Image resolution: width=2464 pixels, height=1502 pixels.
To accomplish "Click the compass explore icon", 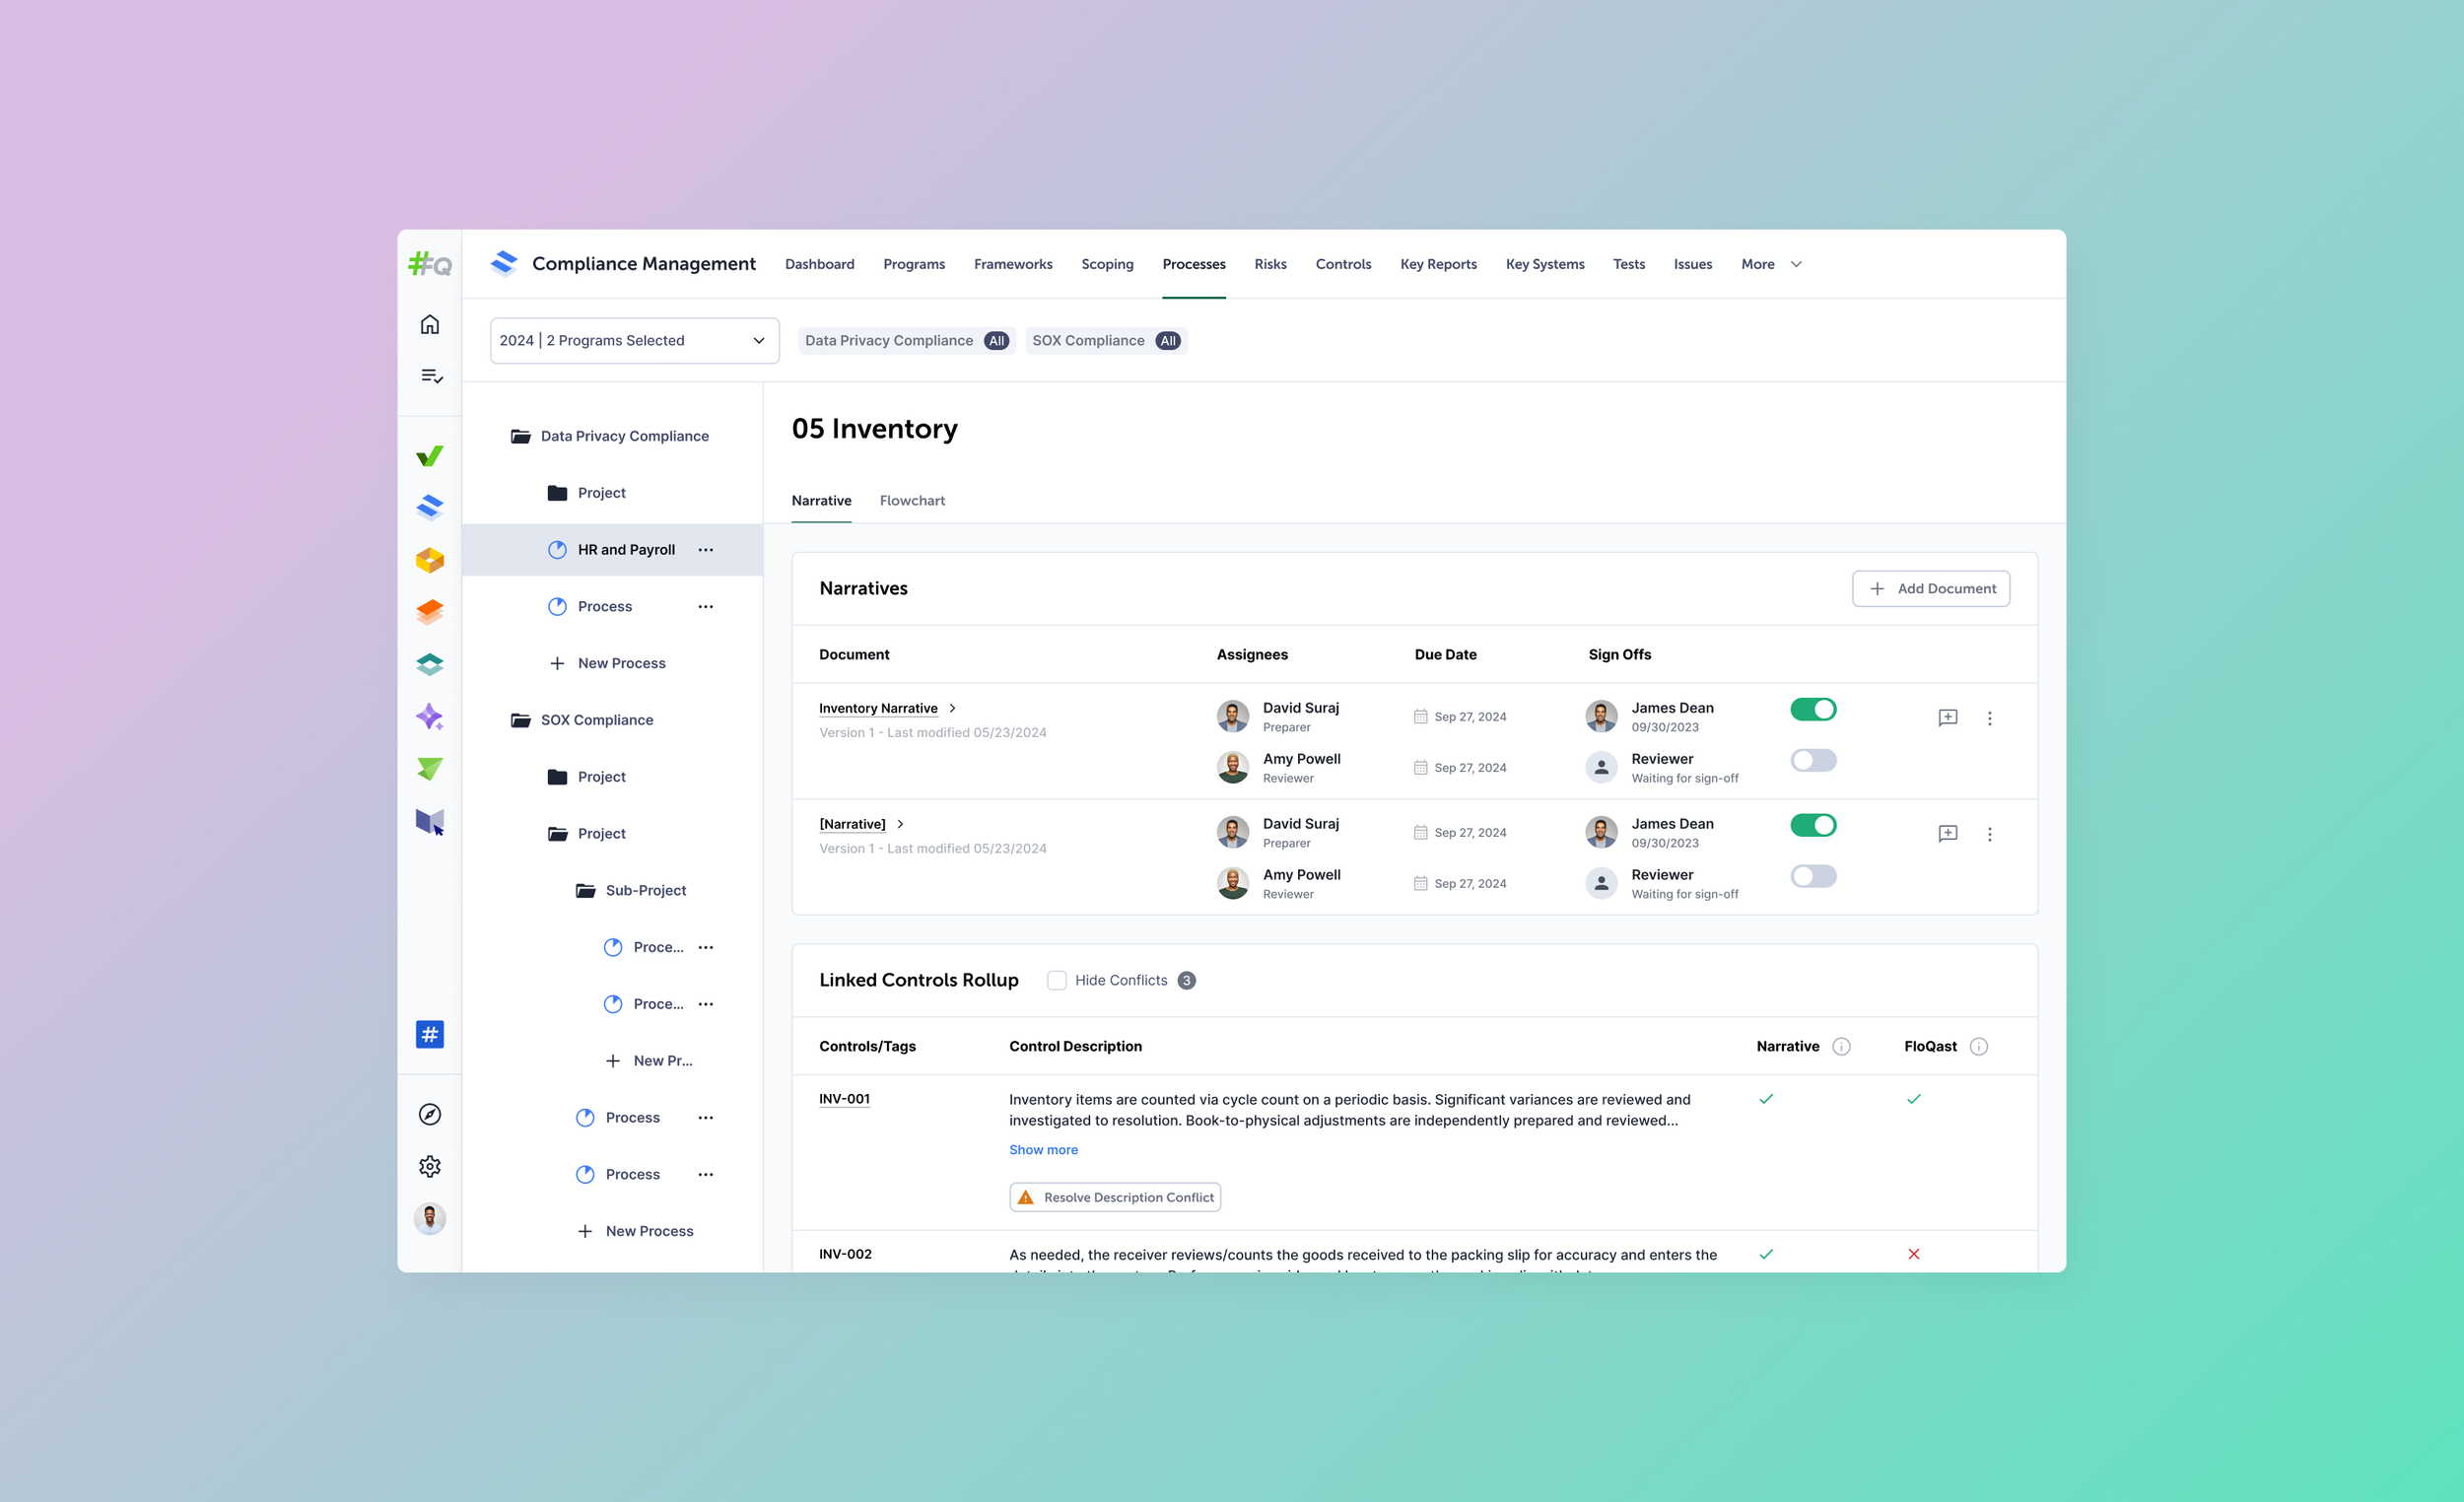I will (x=429, y=1114).
